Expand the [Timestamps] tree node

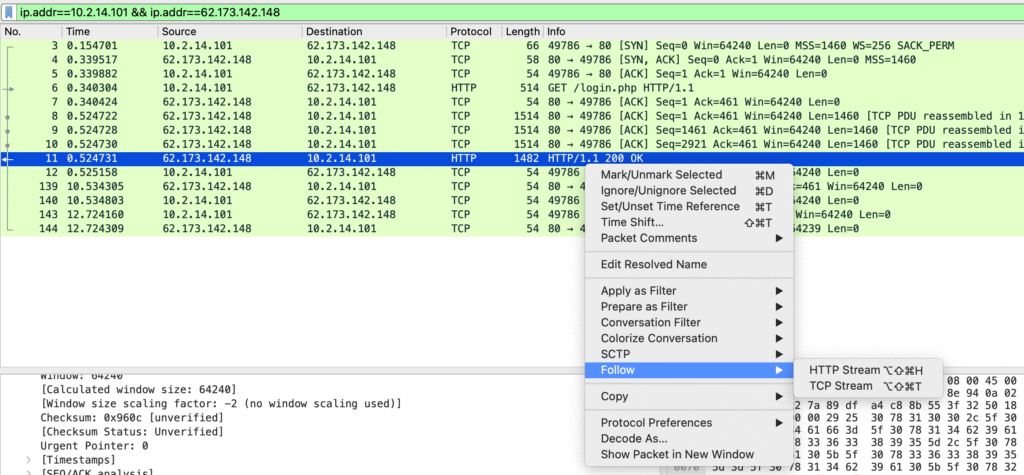(29, 460)
